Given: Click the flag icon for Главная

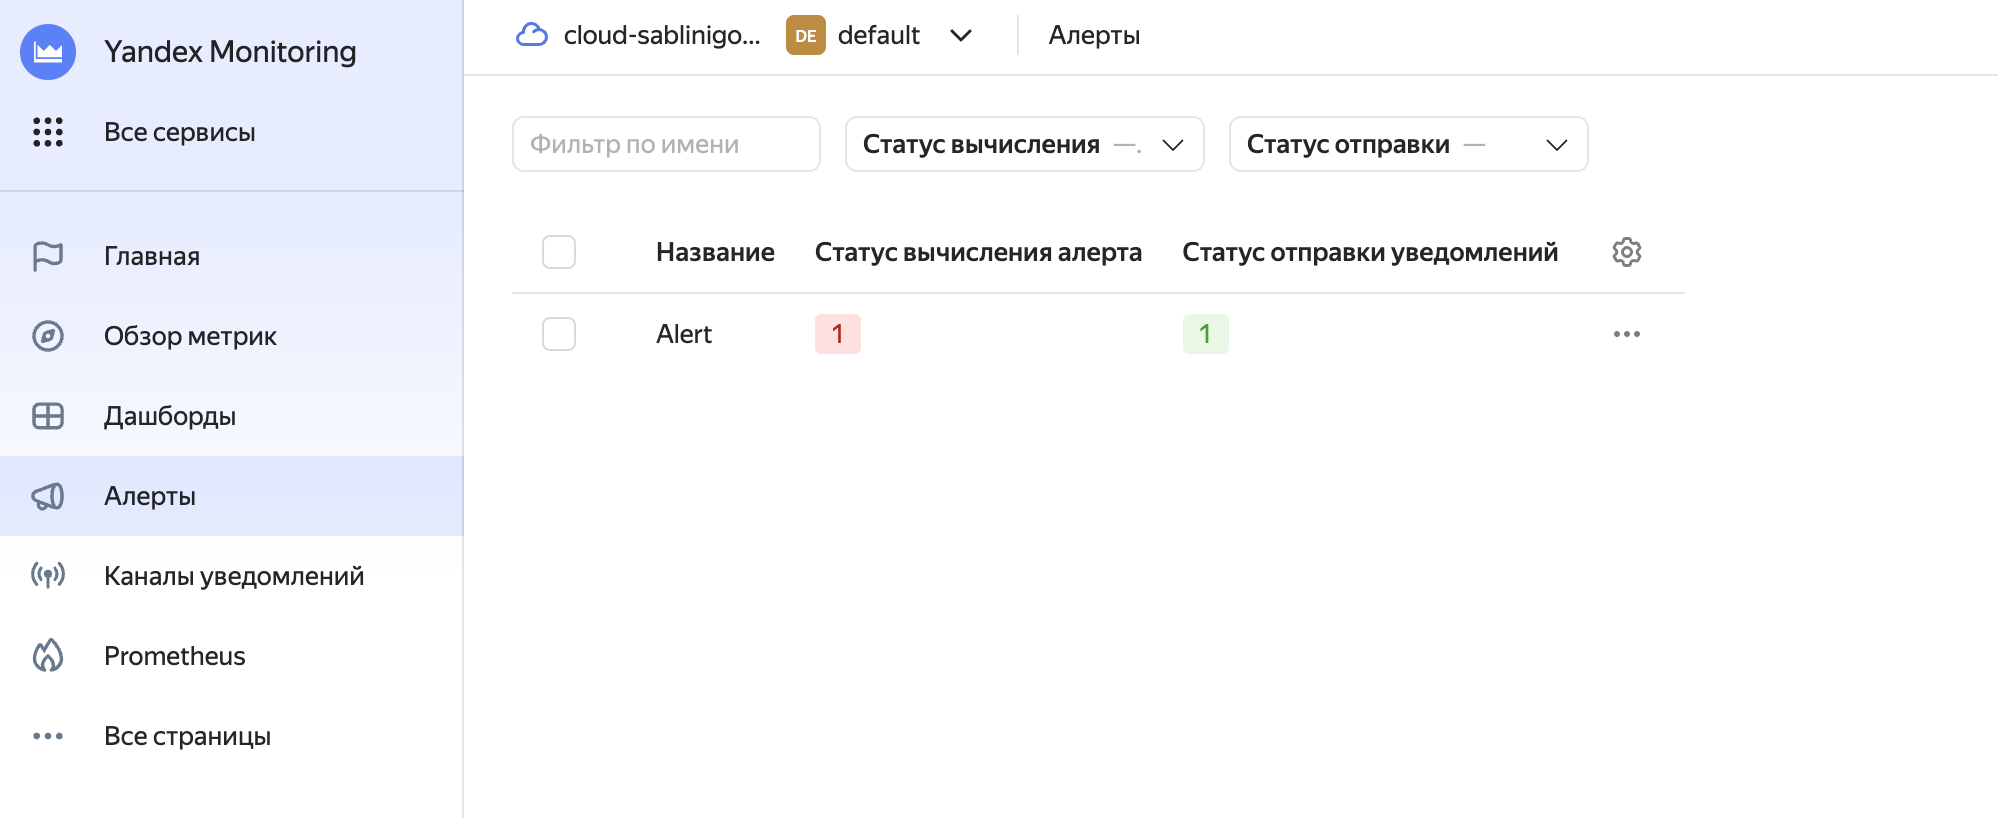Looking at the screenshot, I should 48,256.
